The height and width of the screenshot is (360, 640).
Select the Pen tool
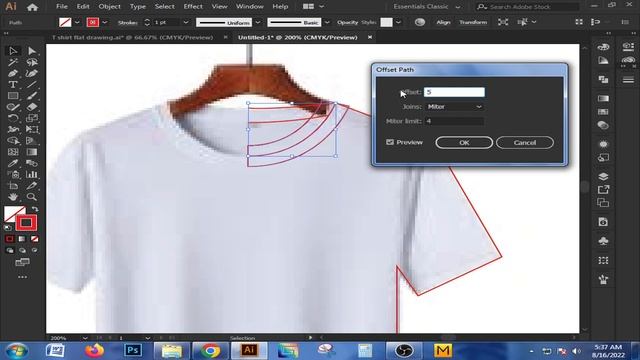click(x=13, y=73)
